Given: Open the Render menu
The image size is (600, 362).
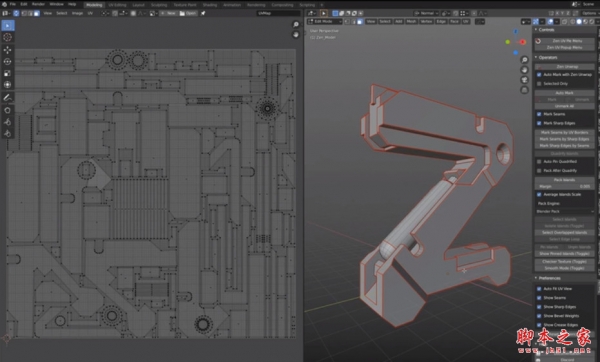Looking at the screenshot, I should [38, 4].
